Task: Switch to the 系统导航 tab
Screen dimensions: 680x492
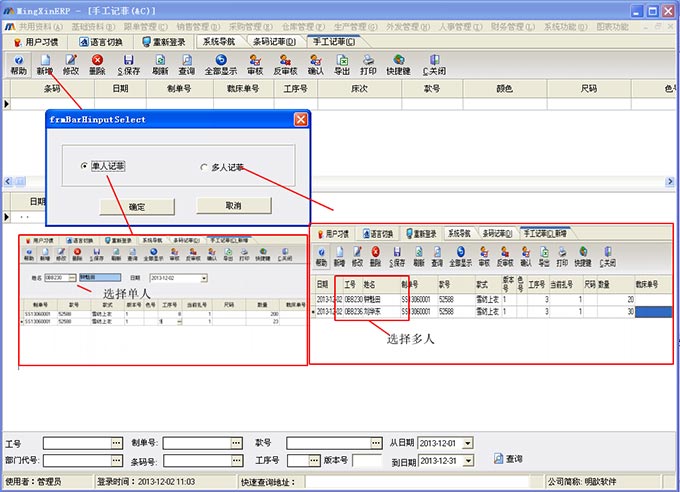Action: (219, 42)
